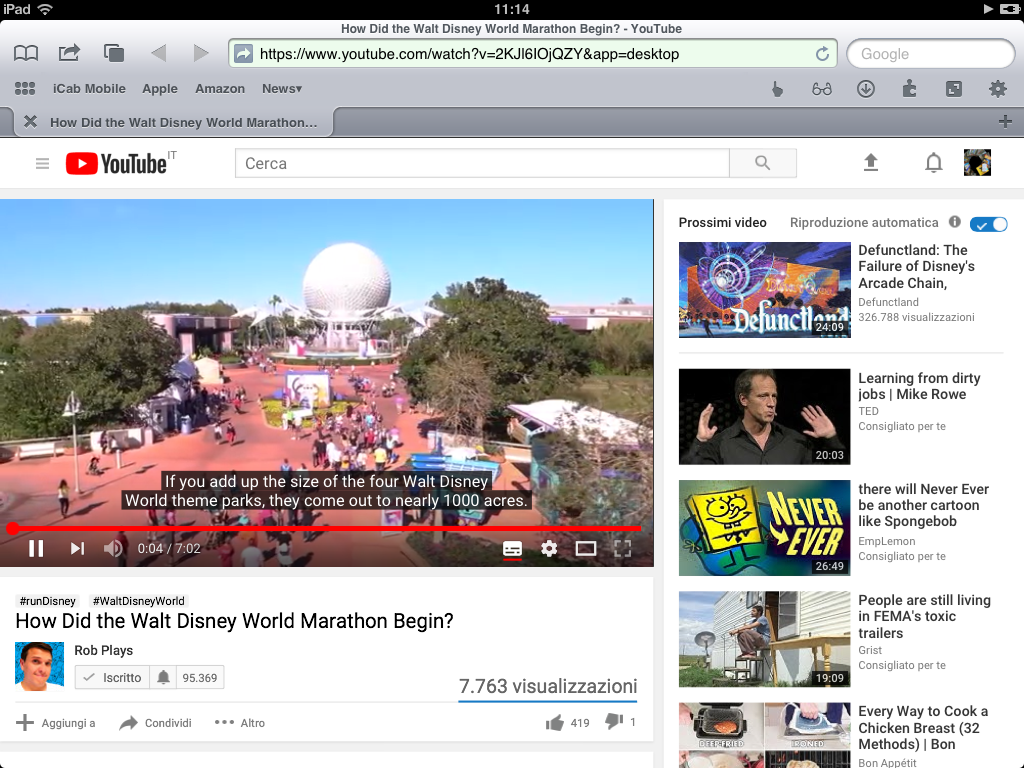This screenshot has width=1024, height=768.
Task: Mute the video volume speaker
Action: 113,549
